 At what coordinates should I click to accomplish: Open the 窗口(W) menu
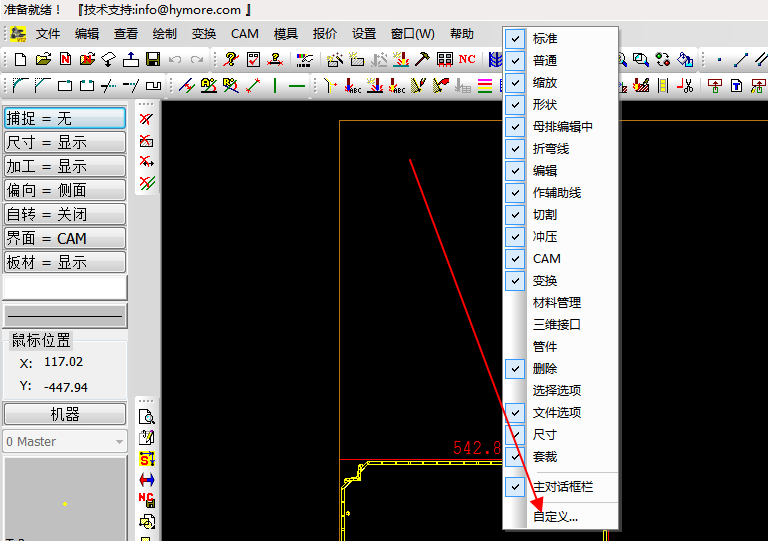(x=412, y=34)
